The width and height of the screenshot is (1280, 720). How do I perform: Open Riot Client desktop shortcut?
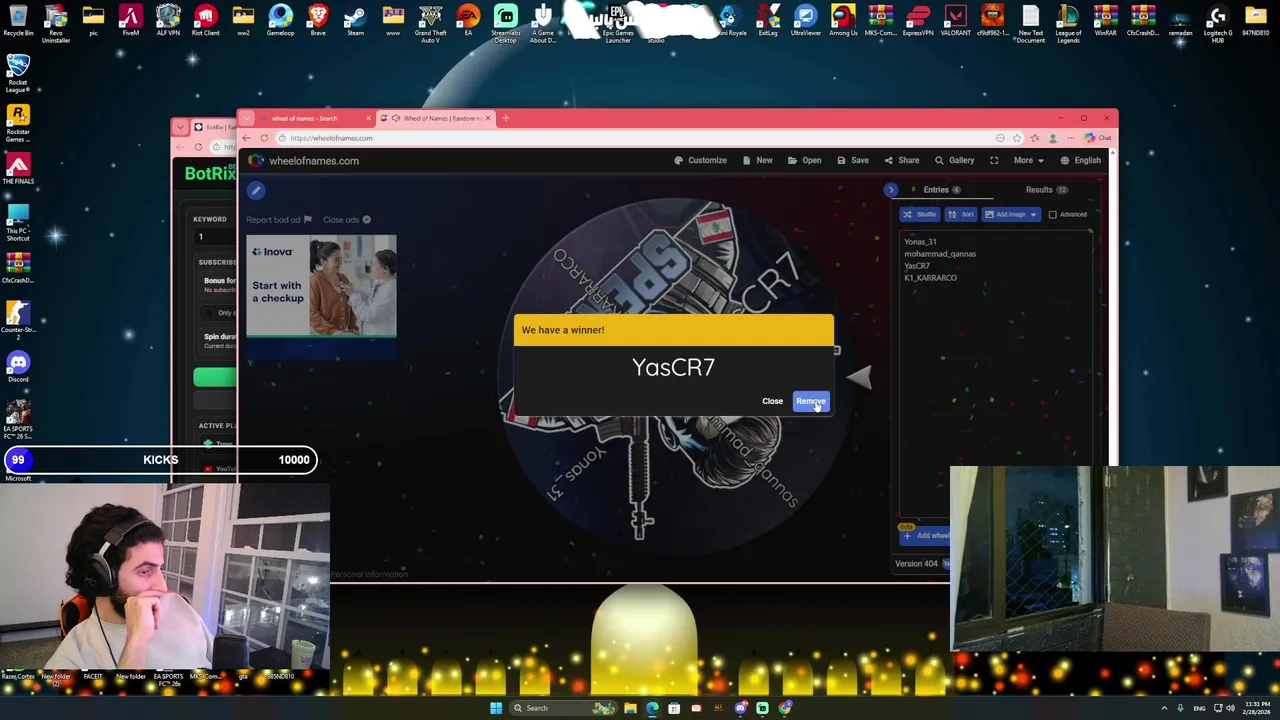coord(205,21)
